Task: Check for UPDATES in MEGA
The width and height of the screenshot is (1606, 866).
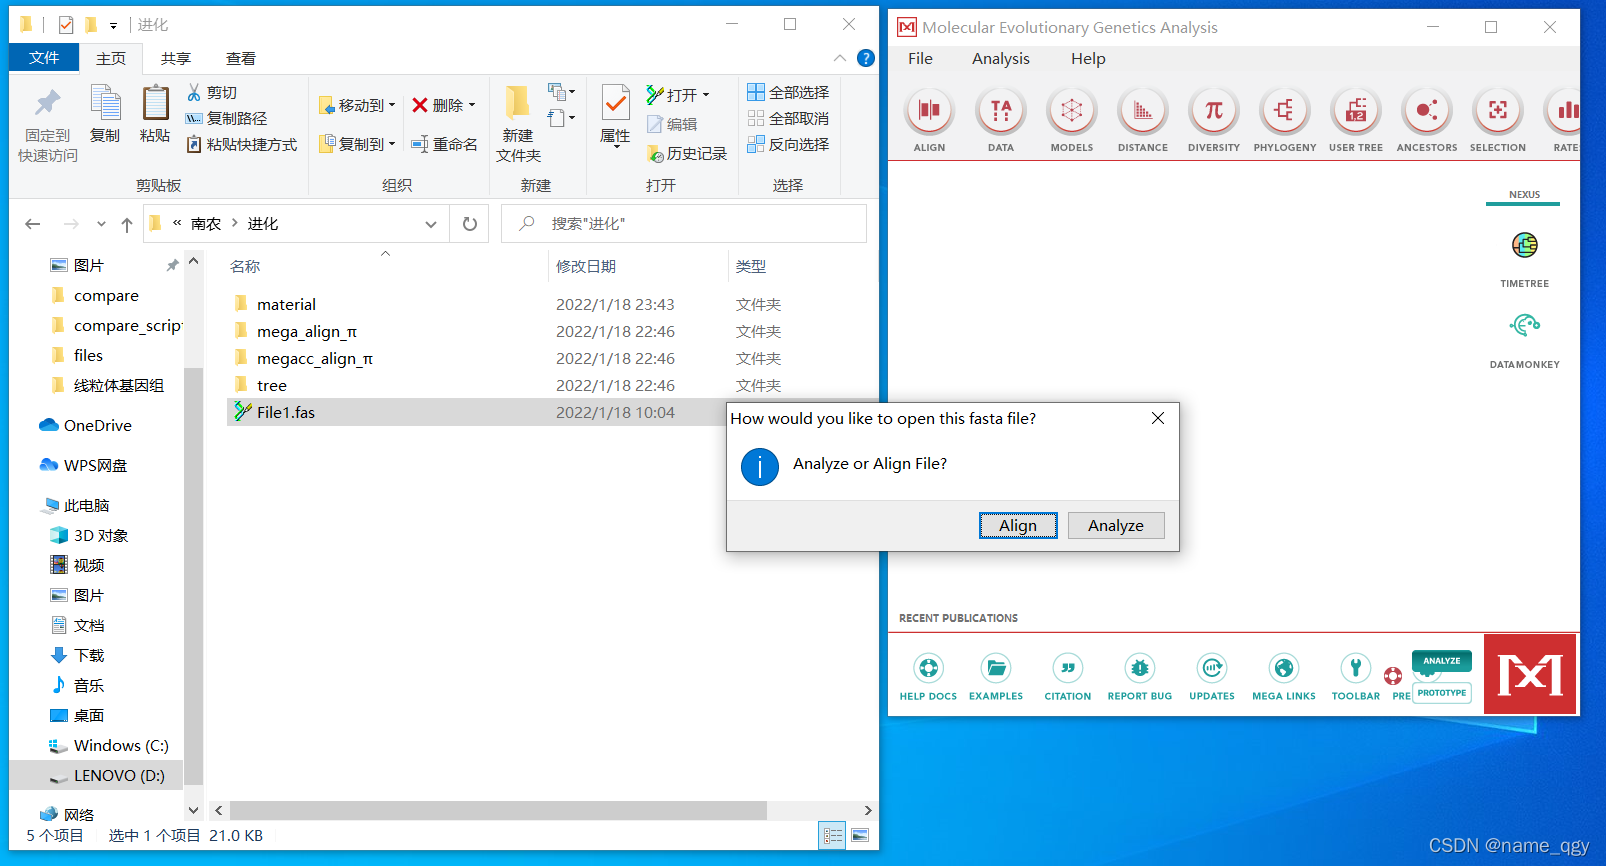Action: click(1212, 668)
